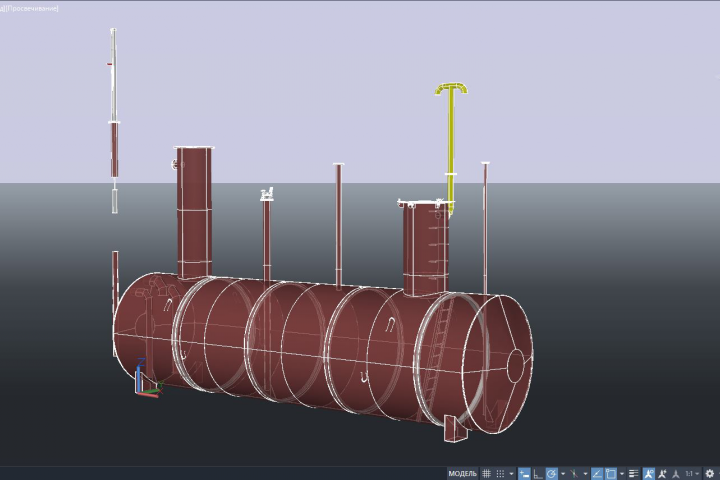The width and height of the screenshot is (720, 480).
Task: Toggle the drawing grid display
Action: pos(487,474)
